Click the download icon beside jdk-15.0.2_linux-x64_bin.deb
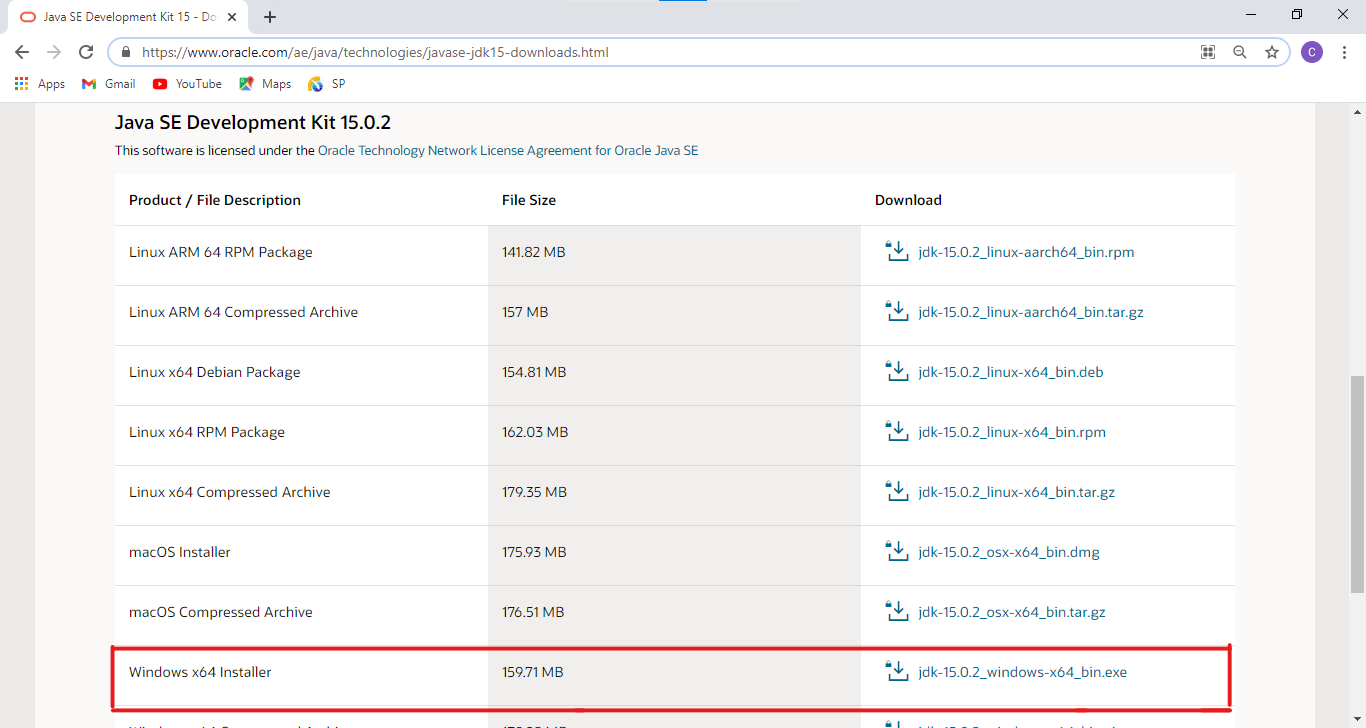Viewport: 1366px width, 728px height. [x=897, y=370]
